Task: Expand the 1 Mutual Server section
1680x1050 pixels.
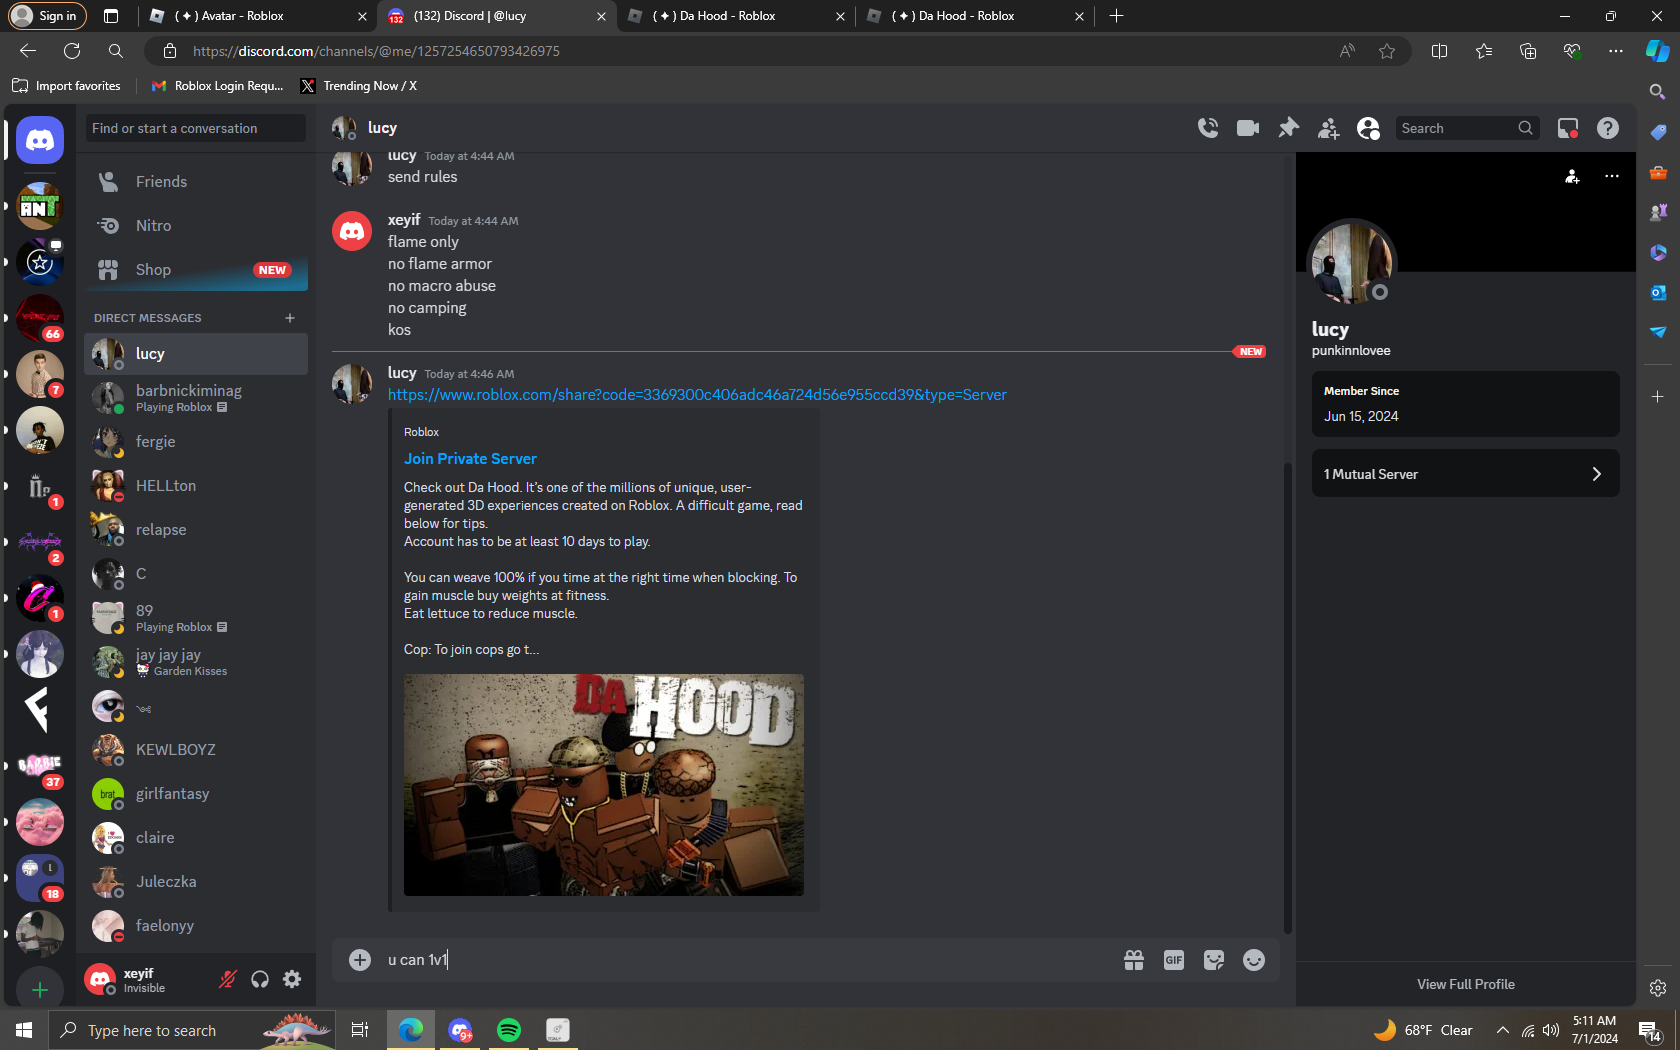Action: (1466, 474)
